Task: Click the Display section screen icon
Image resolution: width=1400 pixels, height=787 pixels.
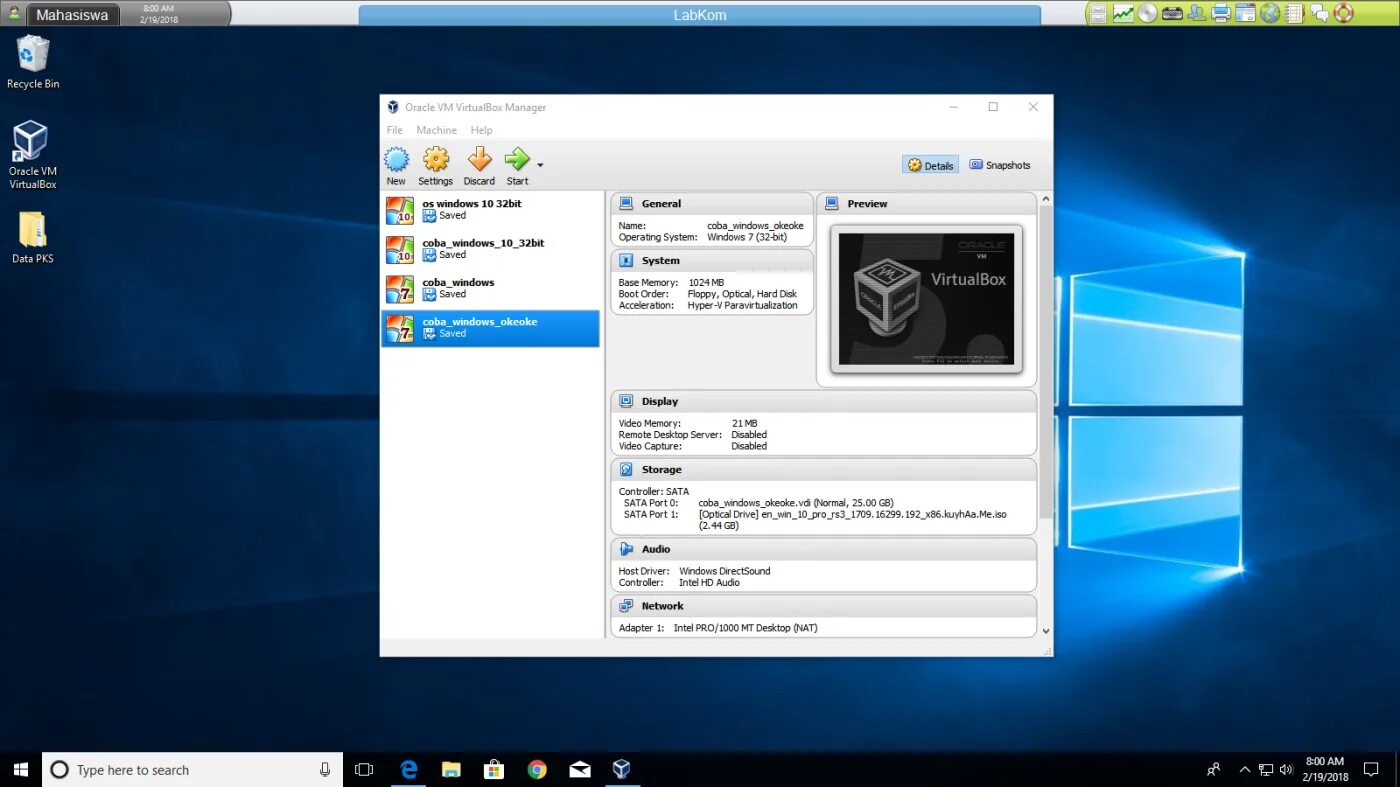Action: 626,401
